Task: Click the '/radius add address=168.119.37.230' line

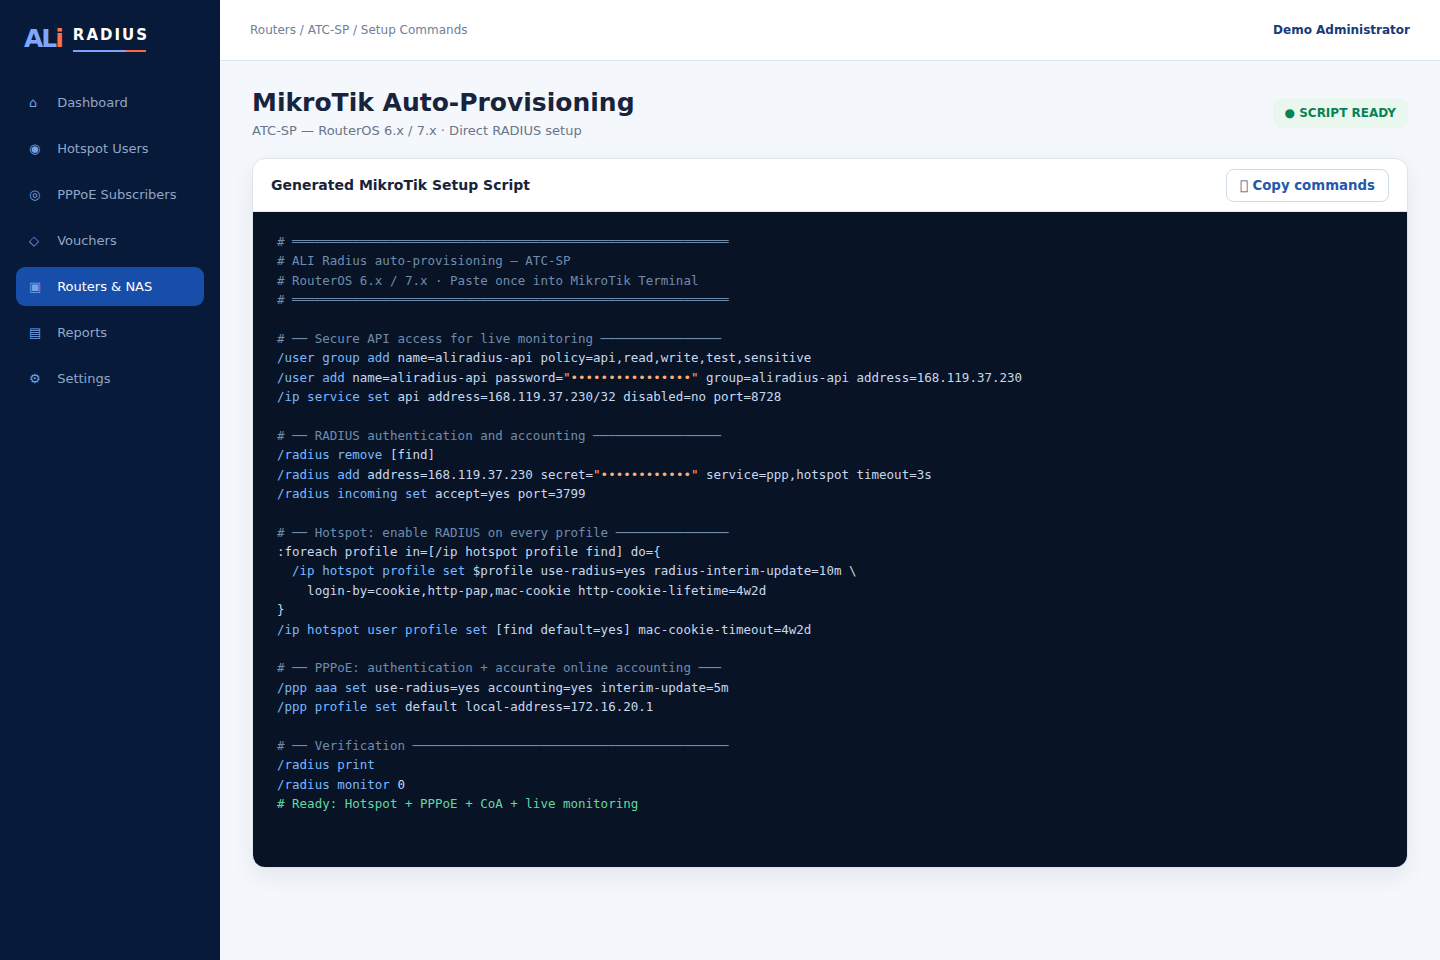Action: point(604,475)
